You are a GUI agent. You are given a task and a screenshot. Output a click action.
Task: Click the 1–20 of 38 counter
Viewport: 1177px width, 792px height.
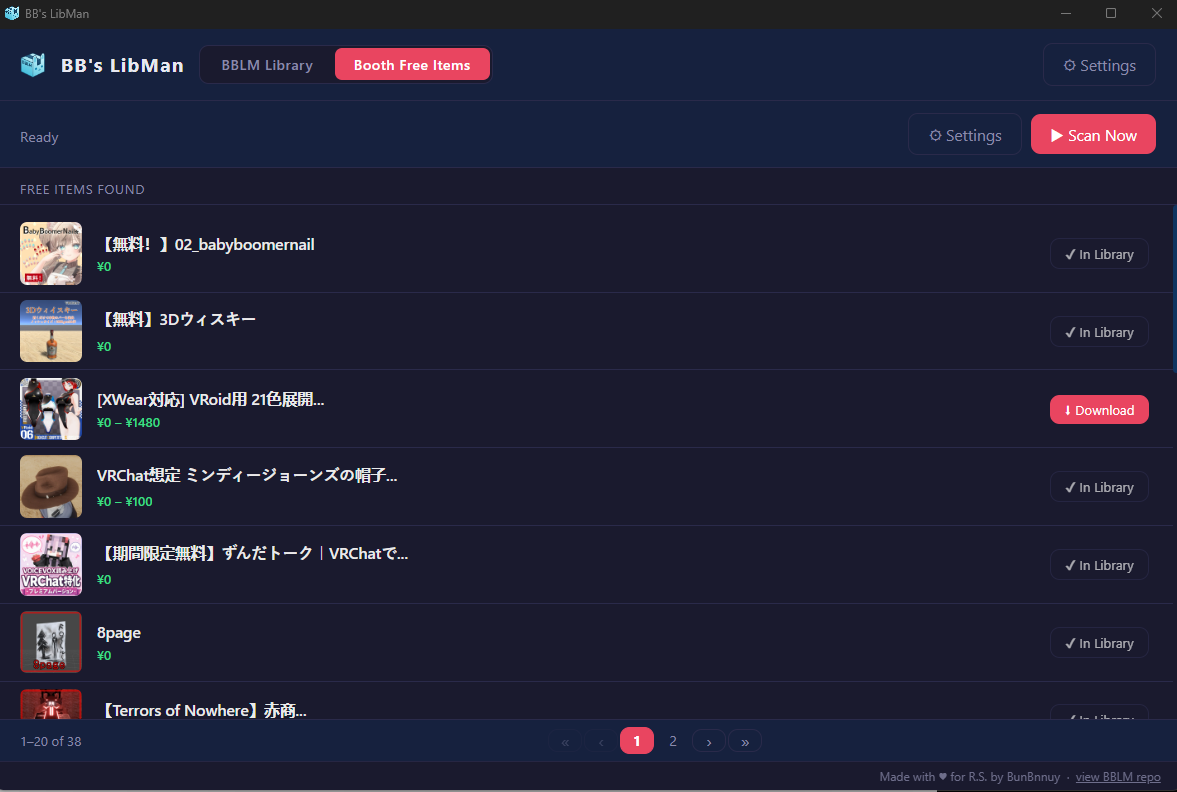pos(51,741)
